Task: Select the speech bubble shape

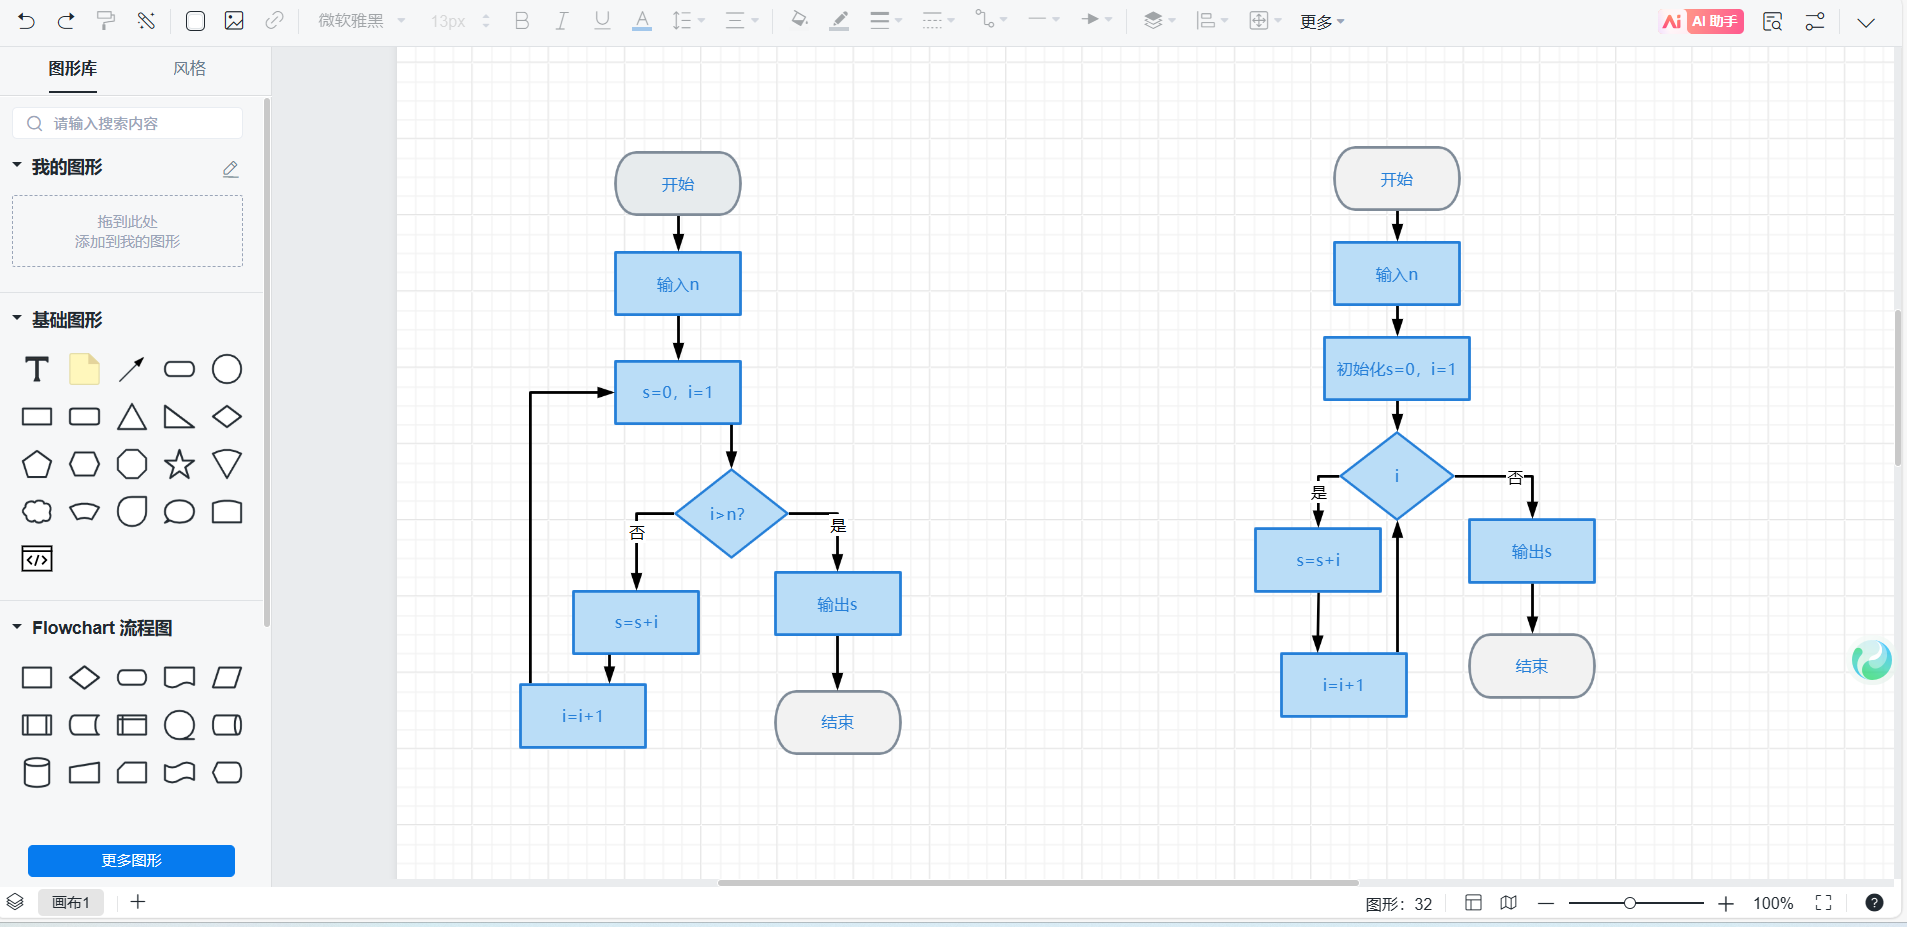Action: pos(179,512)
